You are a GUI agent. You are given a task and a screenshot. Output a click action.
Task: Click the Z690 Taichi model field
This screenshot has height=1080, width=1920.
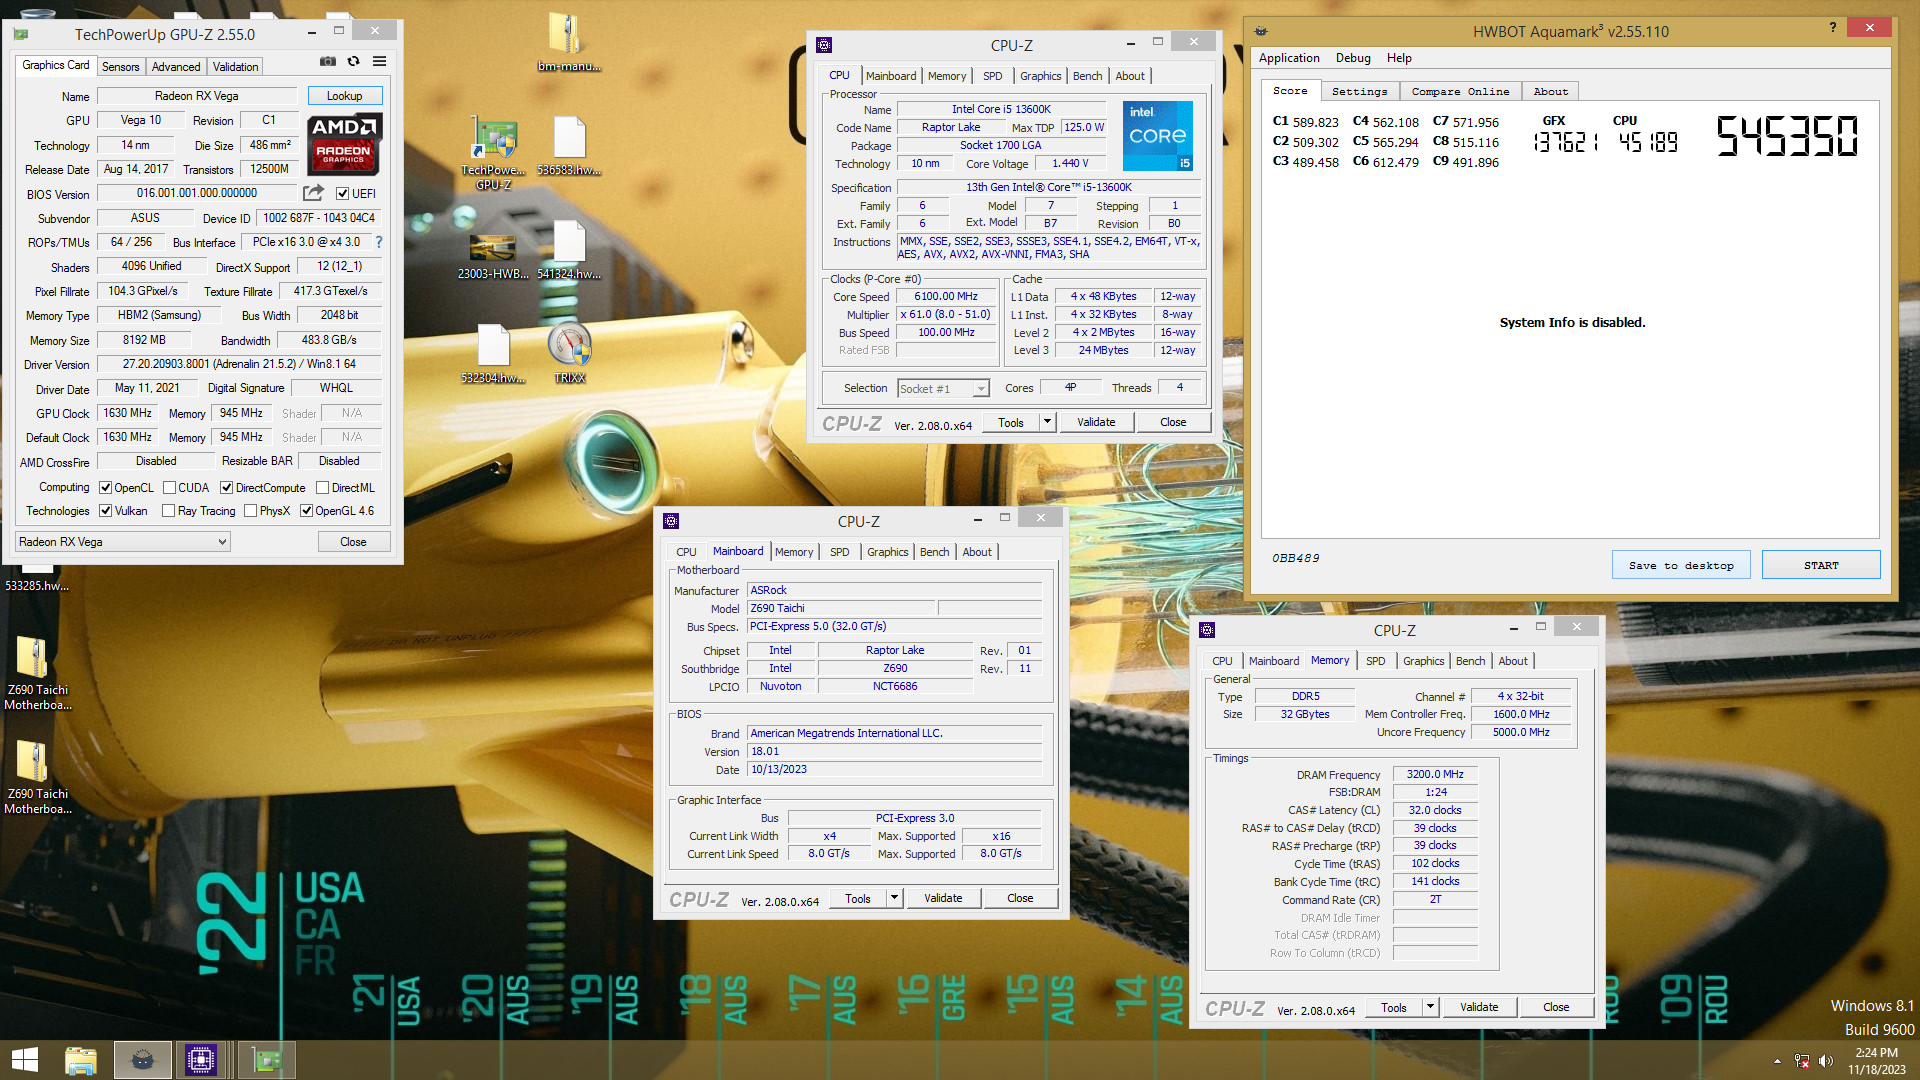(841, 608)
